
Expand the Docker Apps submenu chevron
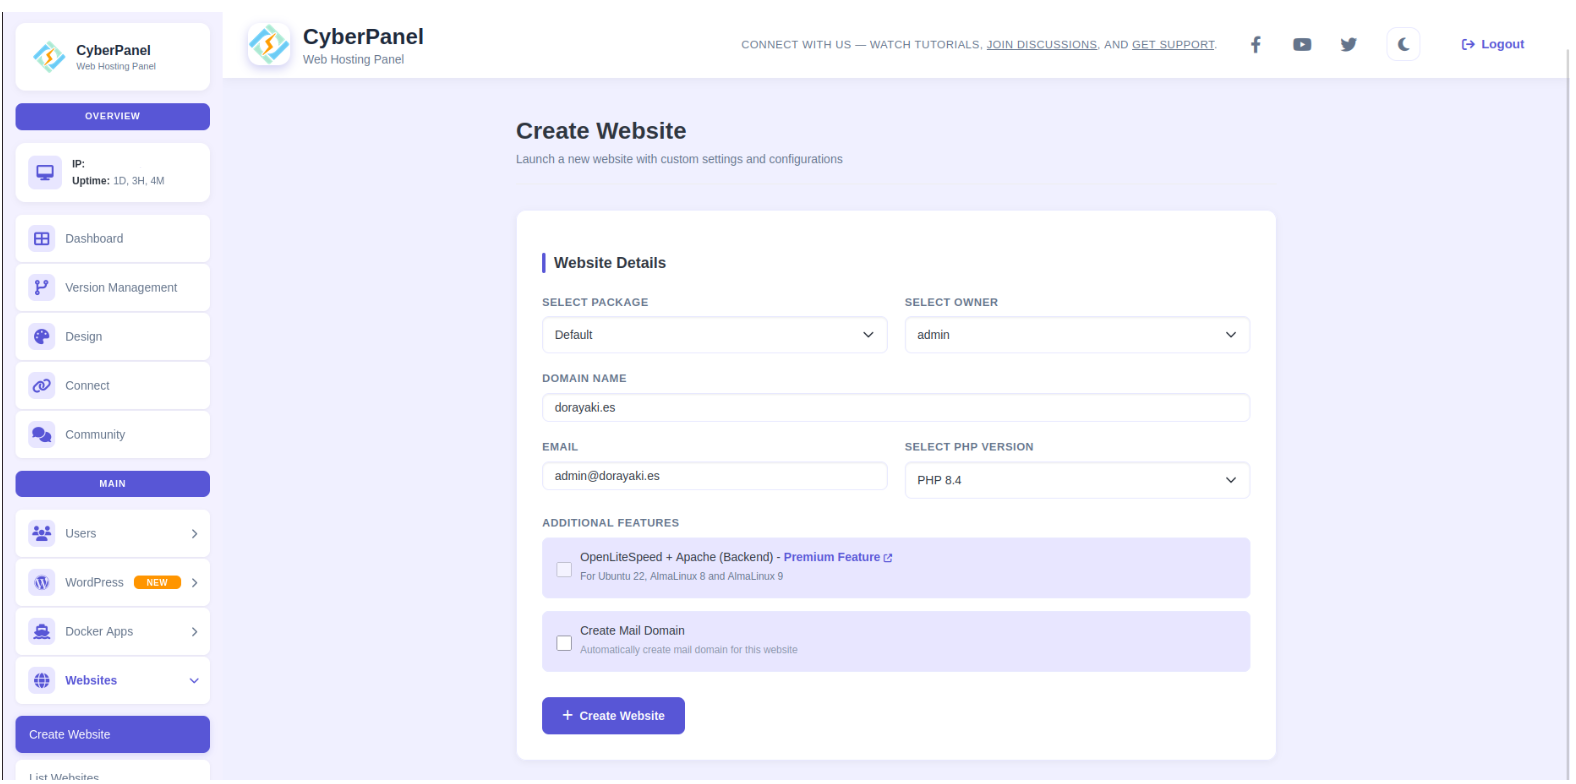pos(194,632)
